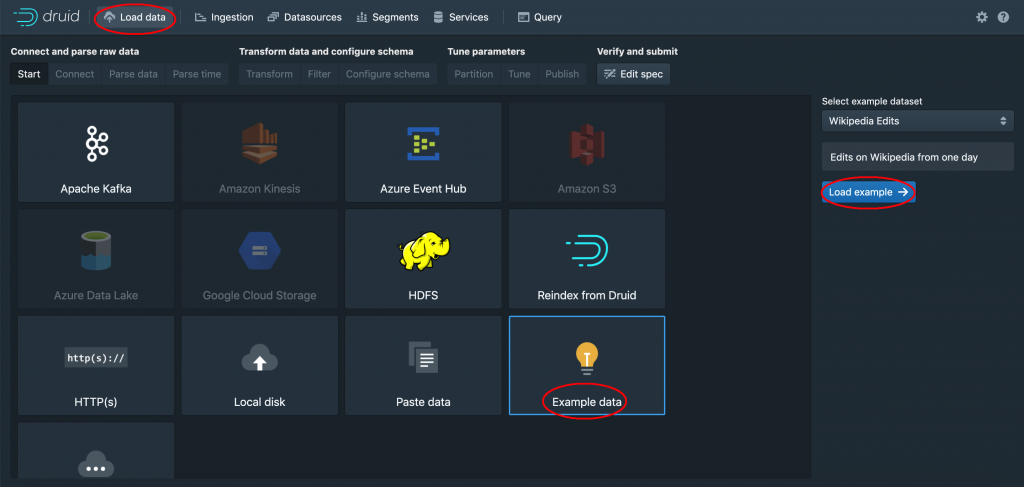Choose the Local disk upload tile
Screen dimensions: 1024x487
[259, 366]
